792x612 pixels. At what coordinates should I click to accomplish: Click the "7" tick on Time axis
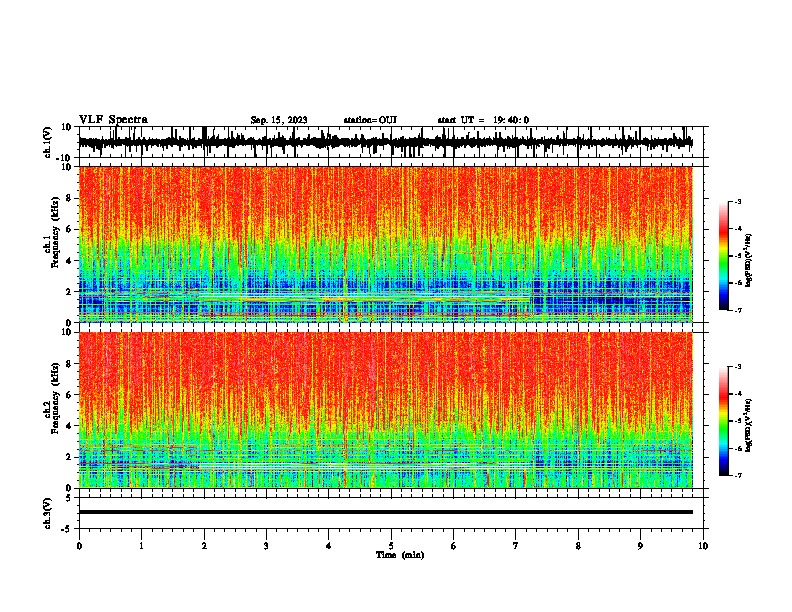(516, 546)
